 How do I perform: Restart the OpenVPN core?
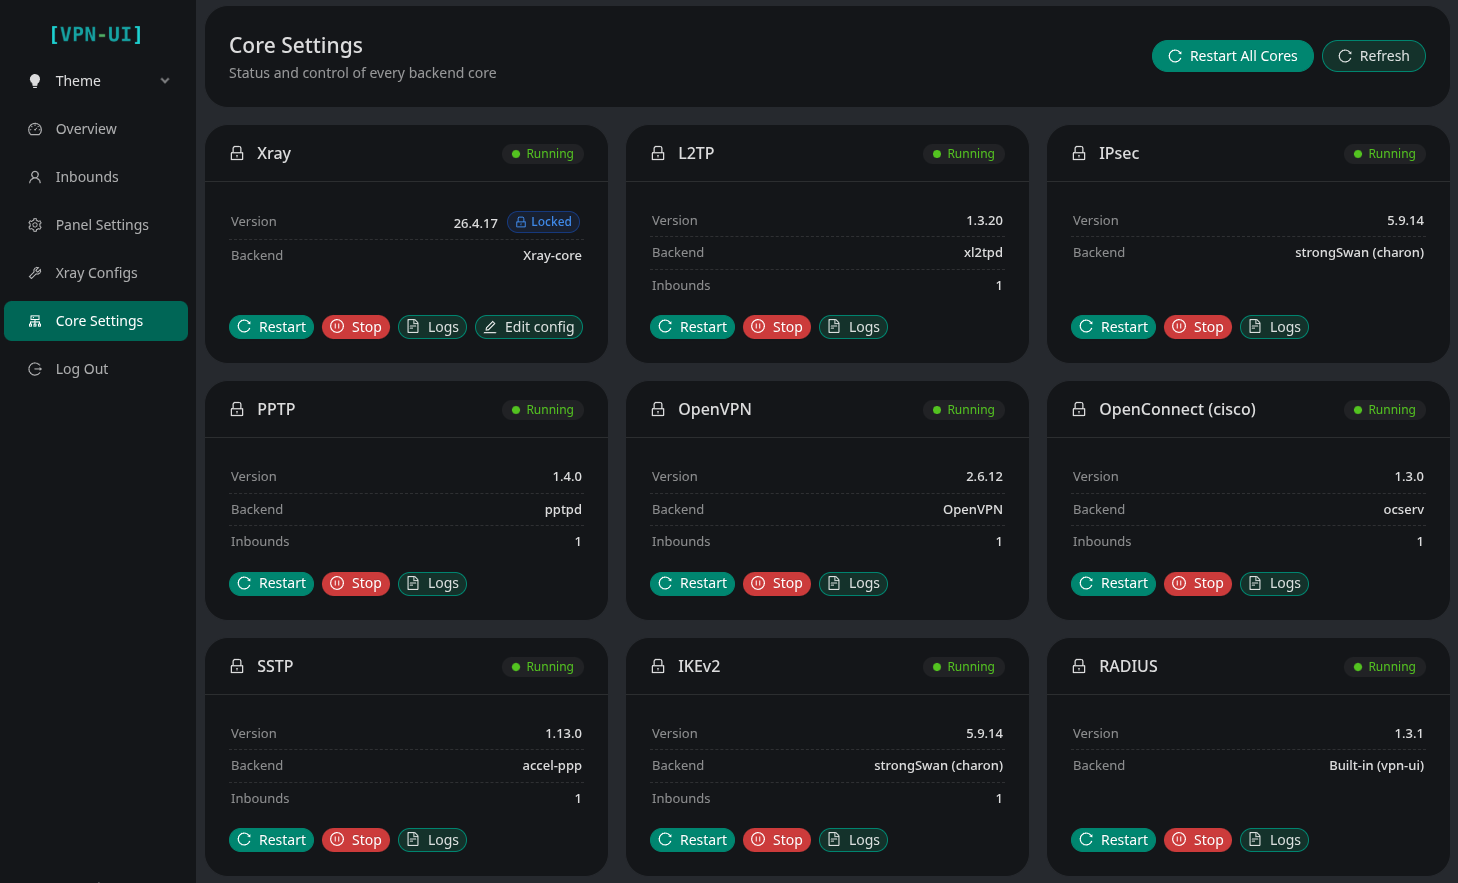point(692,583)
